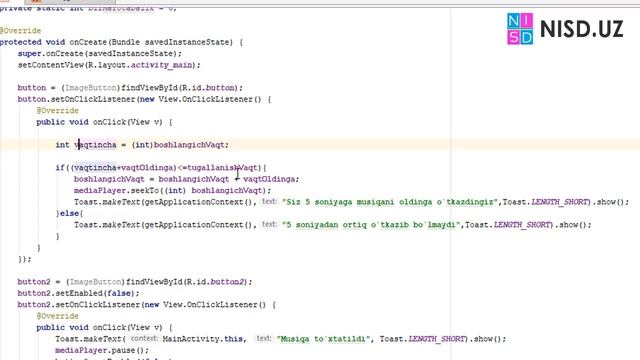This screenshot has width=640, height=360.
Task: Click "button.setOnClickListener" call
Action: pos(76,99)
